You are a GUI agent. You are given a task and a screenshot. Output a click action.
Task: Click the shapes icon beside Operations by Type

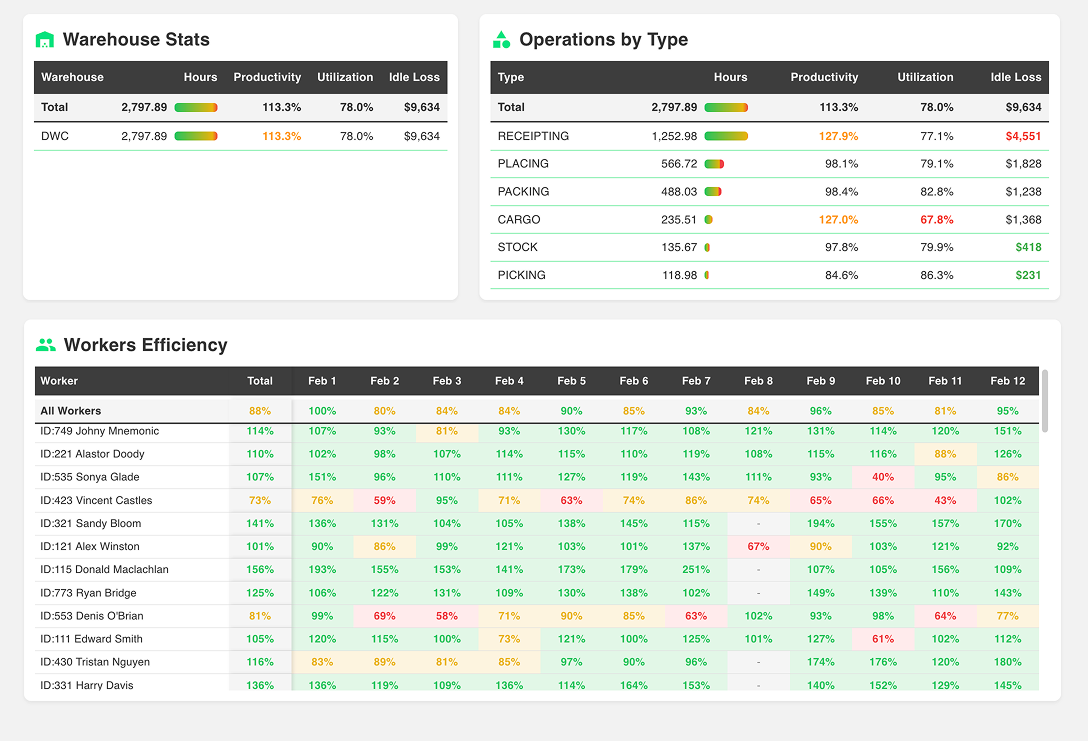pyautogui.click(x=501, y=40)
